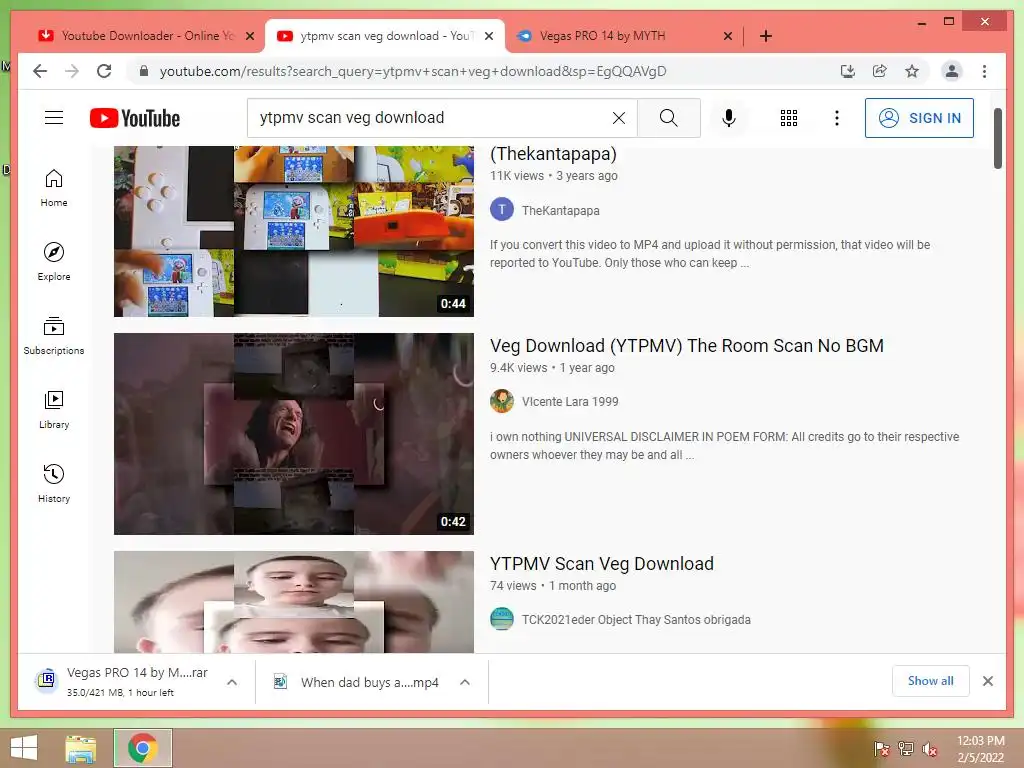Clear the search box with X icon
Viewport: 1024px width, 768px height.
[x=618, y=118]
